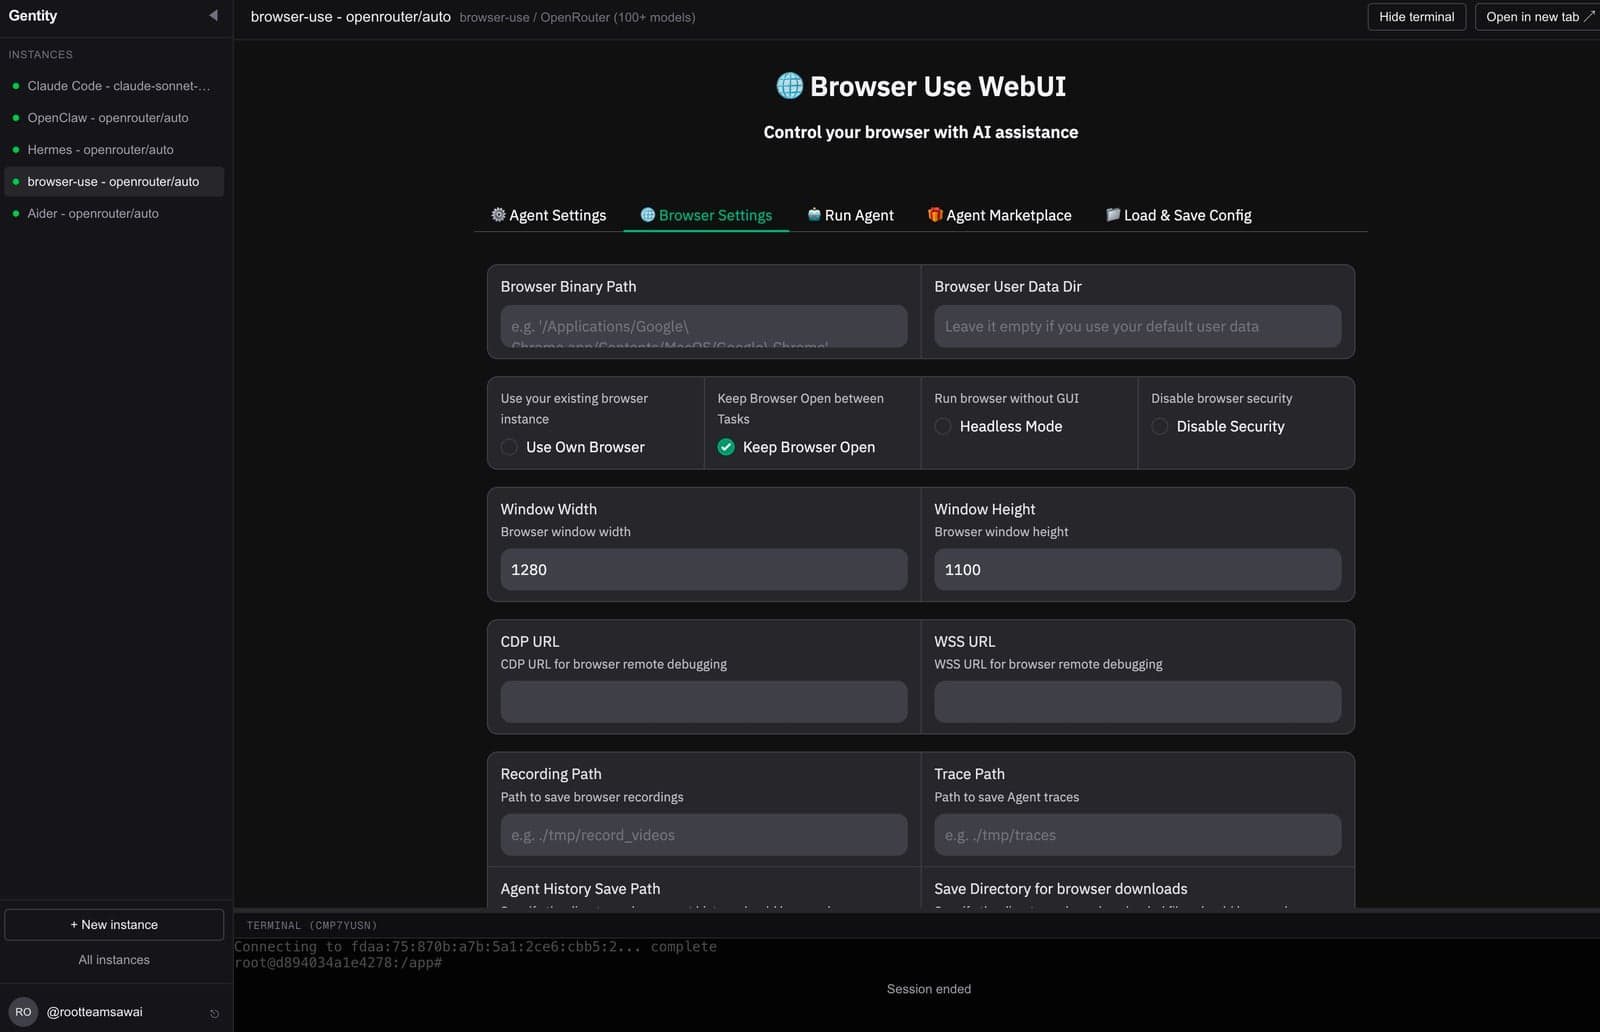The width and height of the screenshot is (1600, 1032).
Task: Click green status dot of Claude Code instance
Action: pyautogui.click(x=16, y=86)
